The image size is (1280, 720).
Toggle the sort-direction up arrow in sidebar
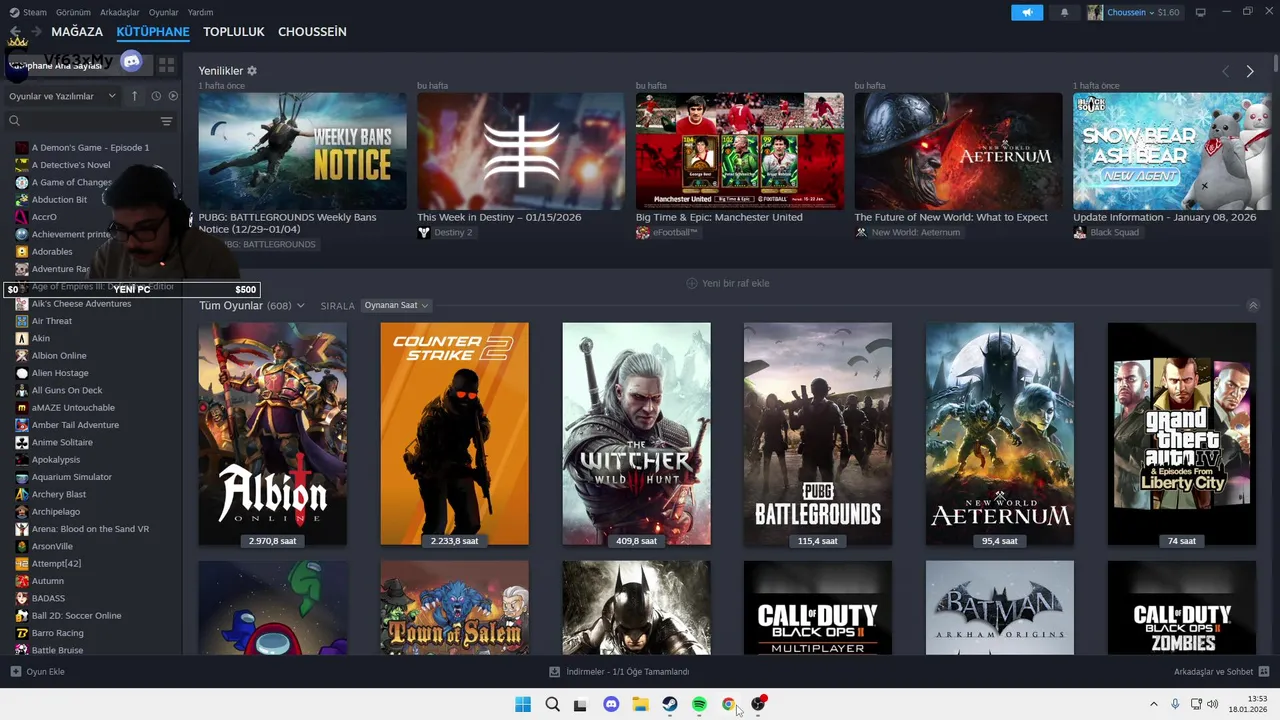coord(135,96)
